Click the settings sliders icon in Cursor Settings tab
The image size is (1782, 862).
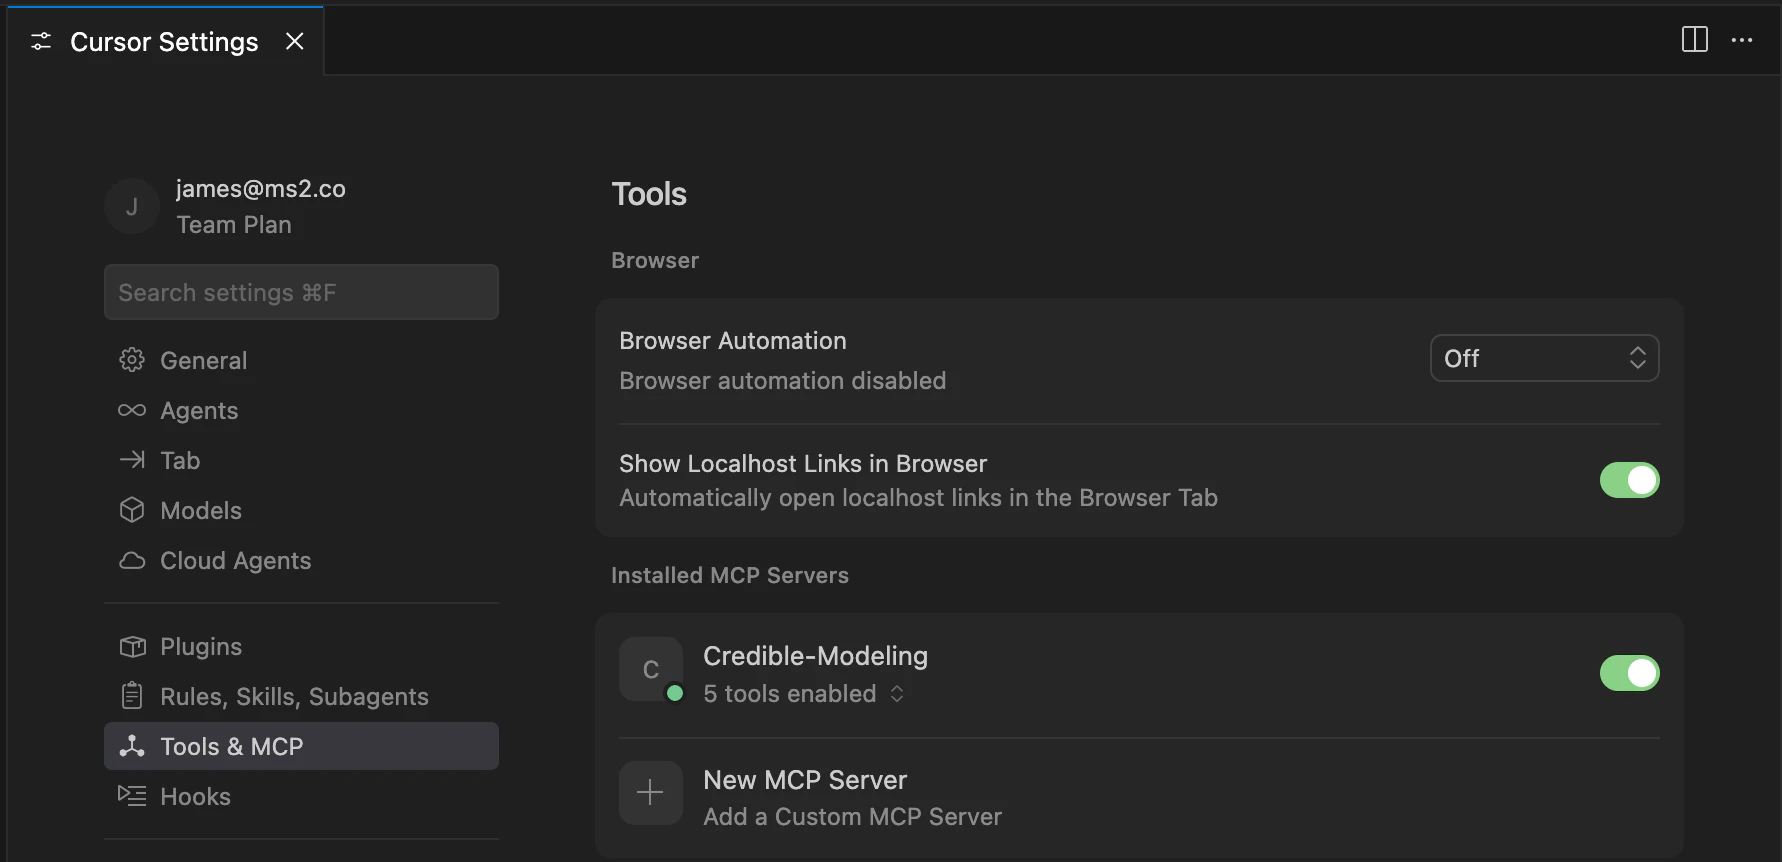41,42
